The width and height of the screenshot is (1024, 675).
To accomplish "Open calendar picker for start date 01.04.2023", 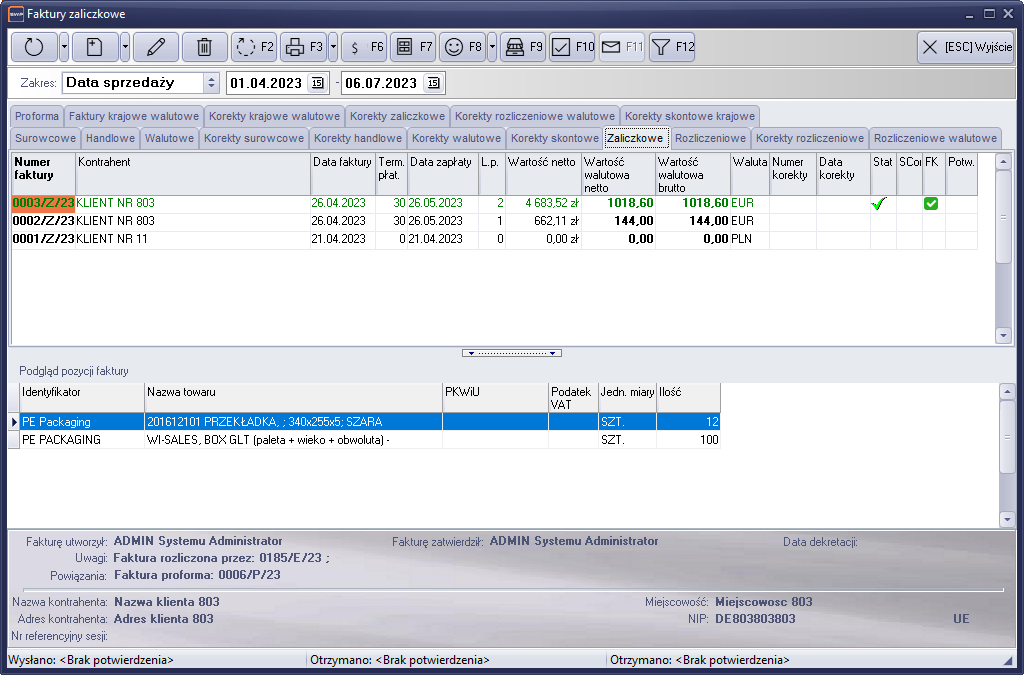I will (x=318, y=83).
